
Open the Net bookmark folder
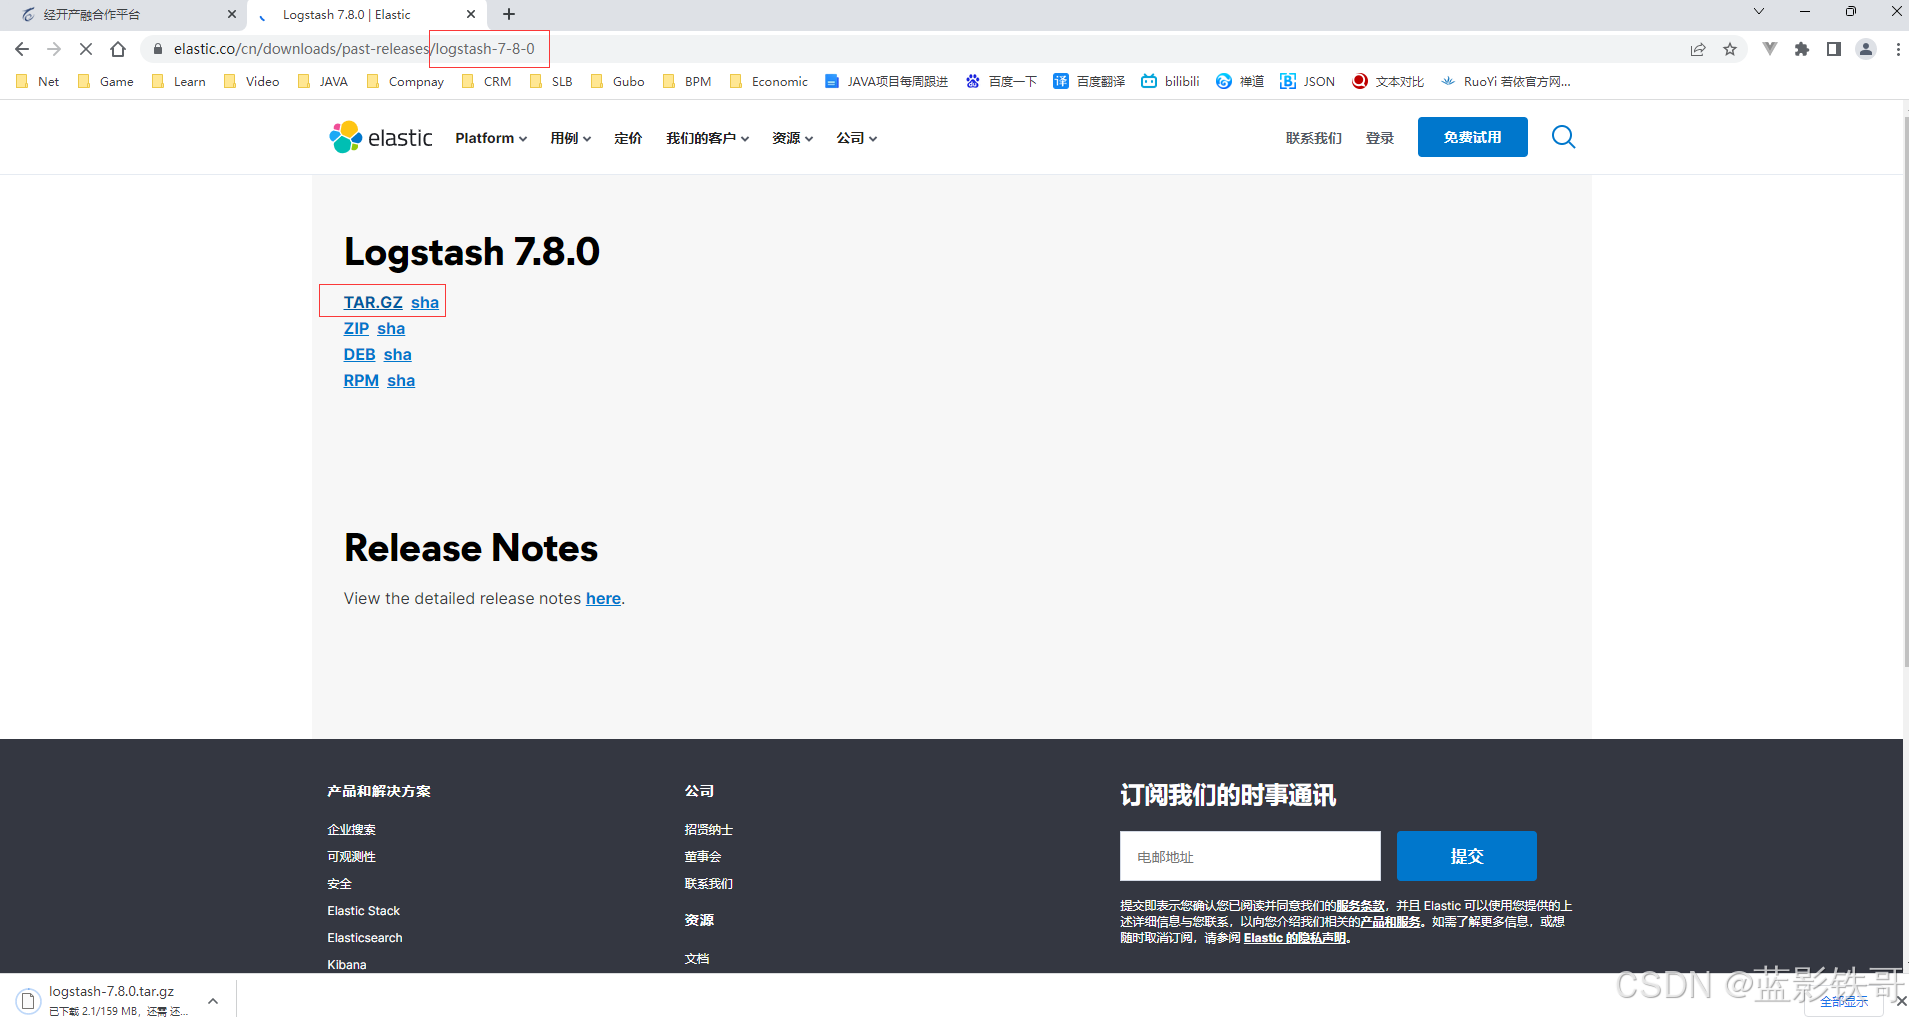click(x=38, y=82)
